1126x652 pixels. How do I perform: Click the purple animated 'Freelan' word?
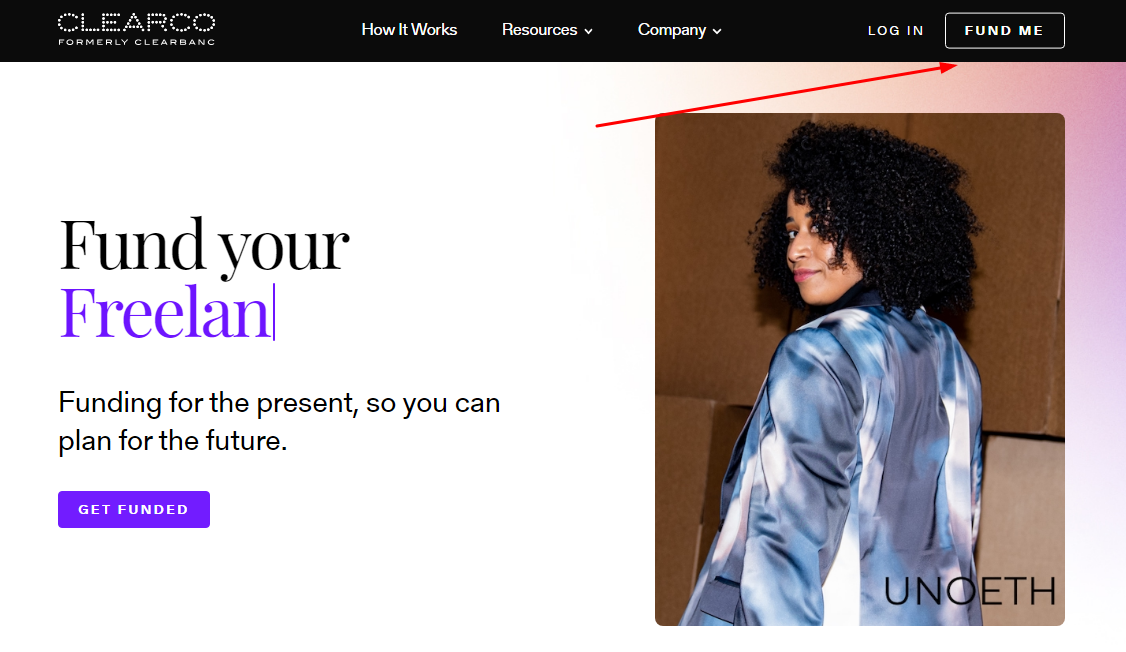coord(165,312)
